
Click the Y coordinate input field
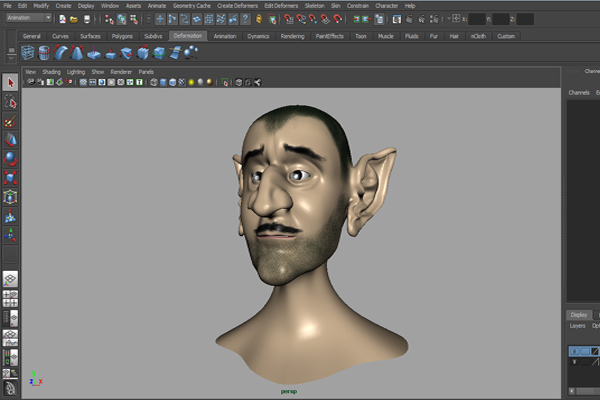[501, 19]
